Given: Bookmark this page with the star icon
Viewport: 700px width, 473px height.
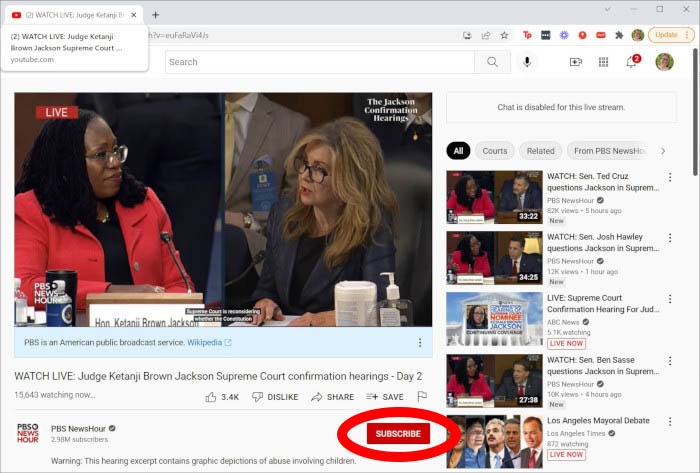Looking at the screenshot, I should coord(504,35).
